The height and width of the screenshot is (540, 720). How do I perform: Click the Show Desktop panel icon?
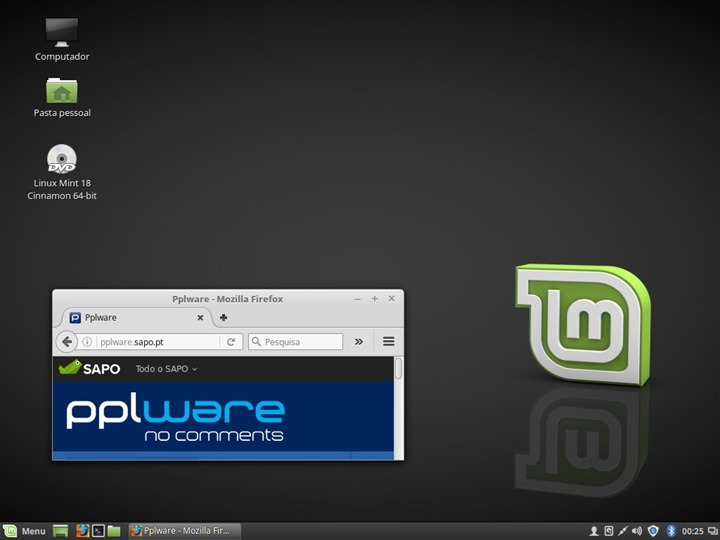click(60, 531)
